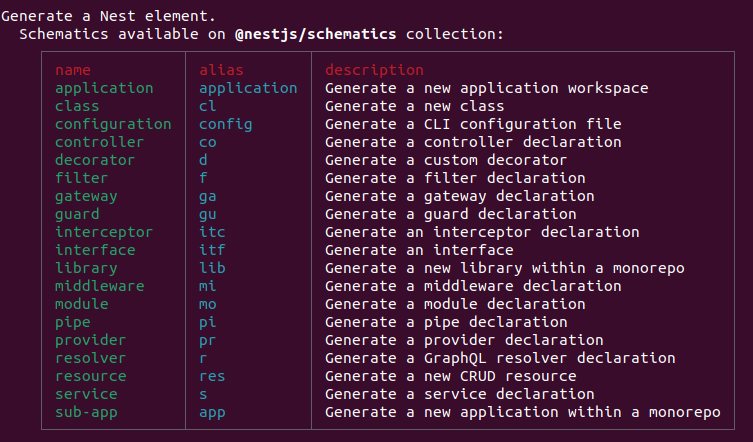Click the 'ga' alias
The image size is (753, 442).
click(x=208, y=197)
